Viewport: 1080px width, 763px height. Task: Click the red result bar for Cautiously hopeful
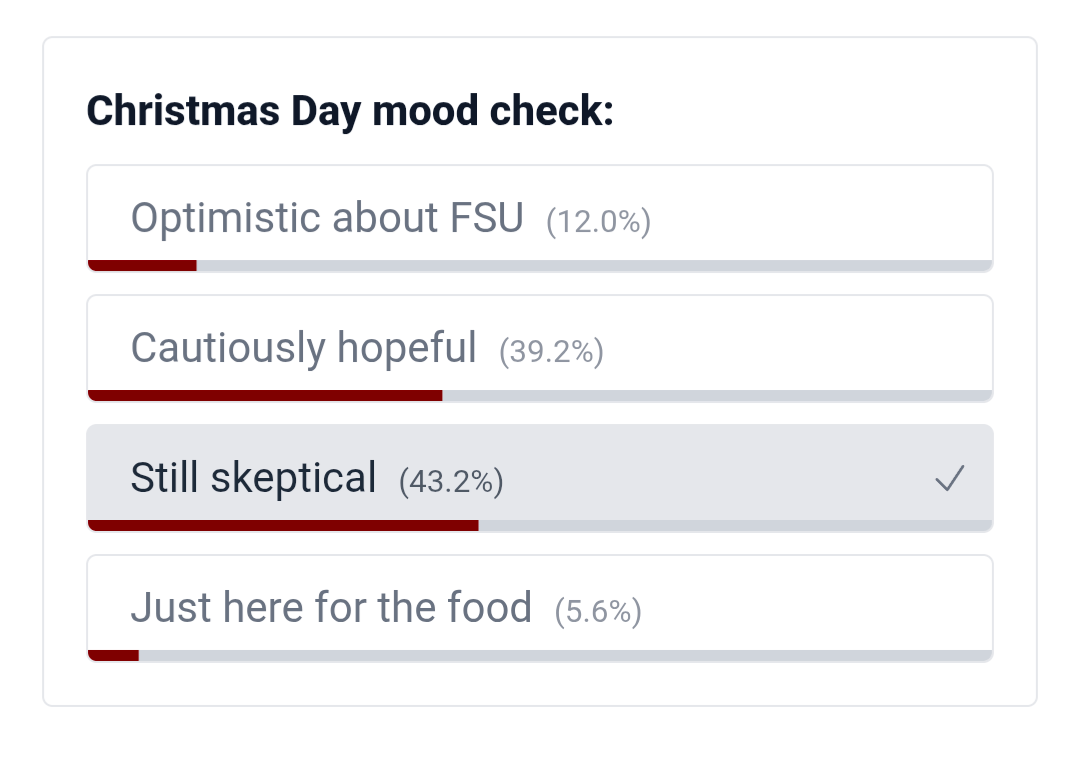pos(265,395)
